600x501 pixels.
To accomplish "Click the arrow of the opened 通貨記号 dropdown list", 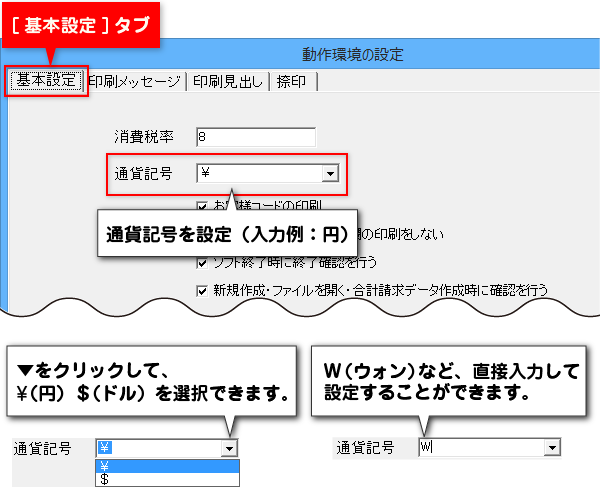I will pos(229,448).
